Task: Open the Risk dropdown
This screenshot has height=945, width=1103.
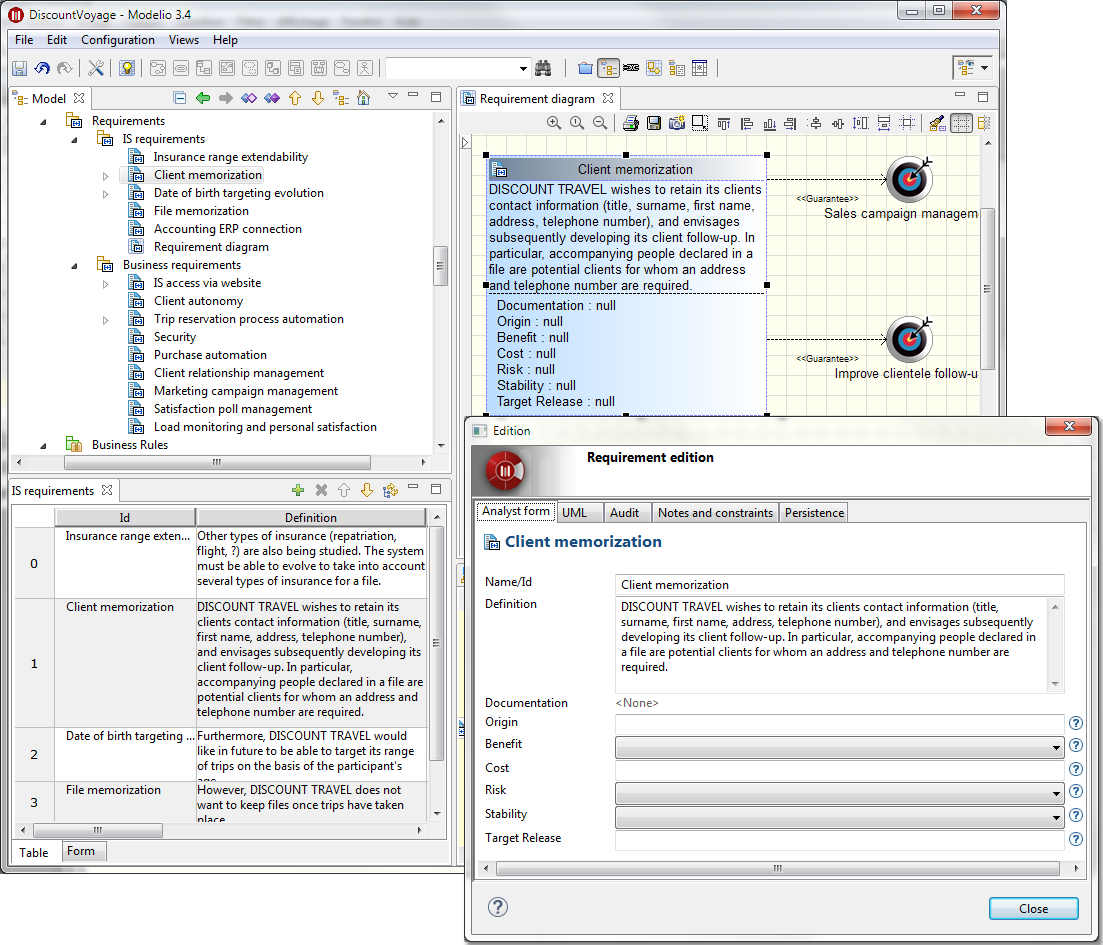Action: (839, 793)
